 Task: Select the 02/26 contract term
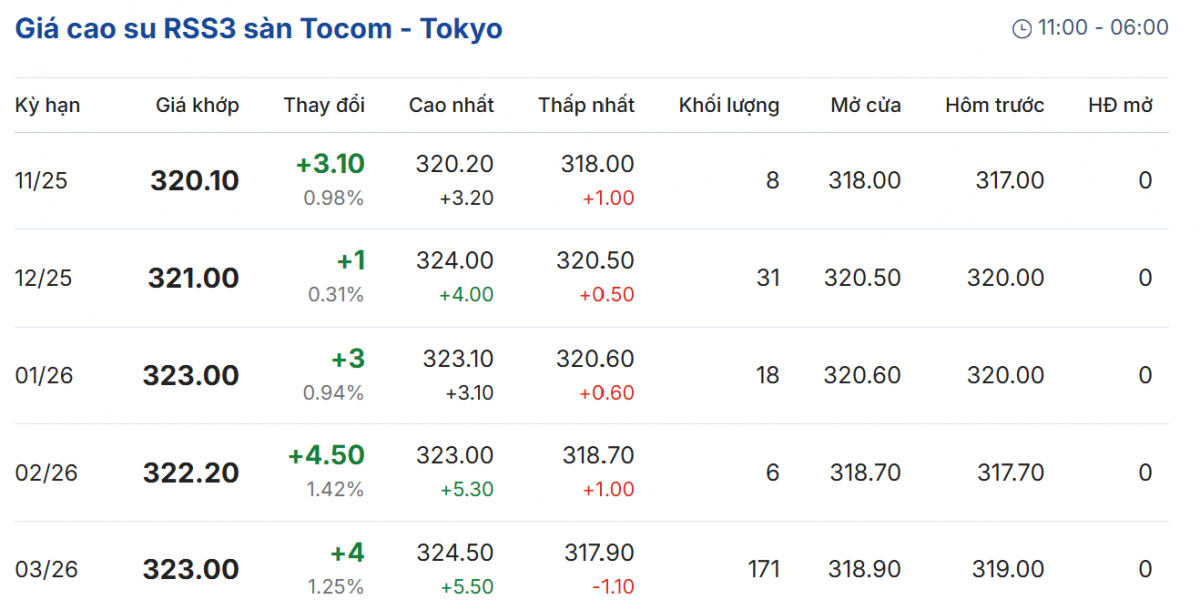tap(43, 472)
